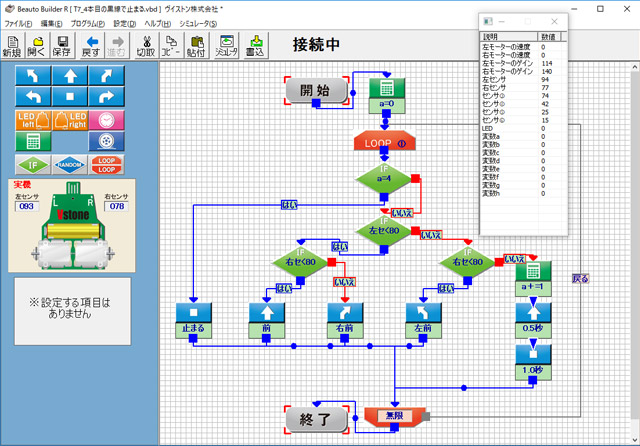Screen dimensions: 640x446
Task: Click the 左センサ value field
Action: point(28,207)
